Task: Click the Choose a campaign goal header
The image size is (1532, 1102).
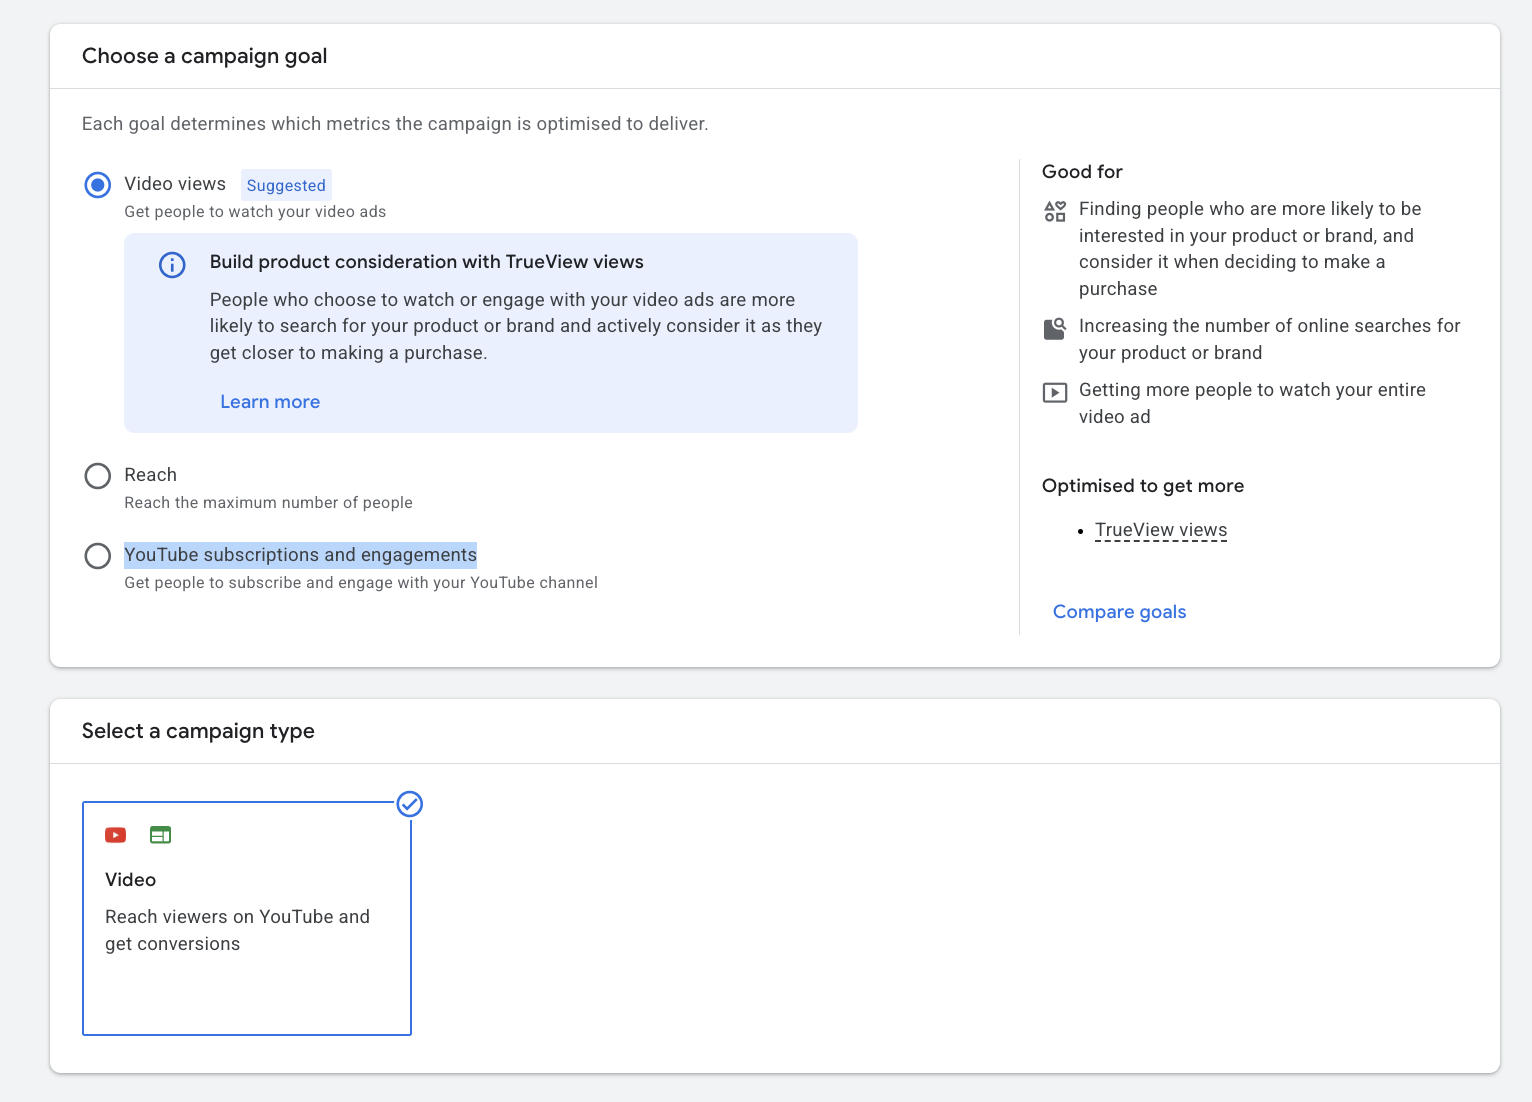Action: pyautogui.click(x=205, y=56)
